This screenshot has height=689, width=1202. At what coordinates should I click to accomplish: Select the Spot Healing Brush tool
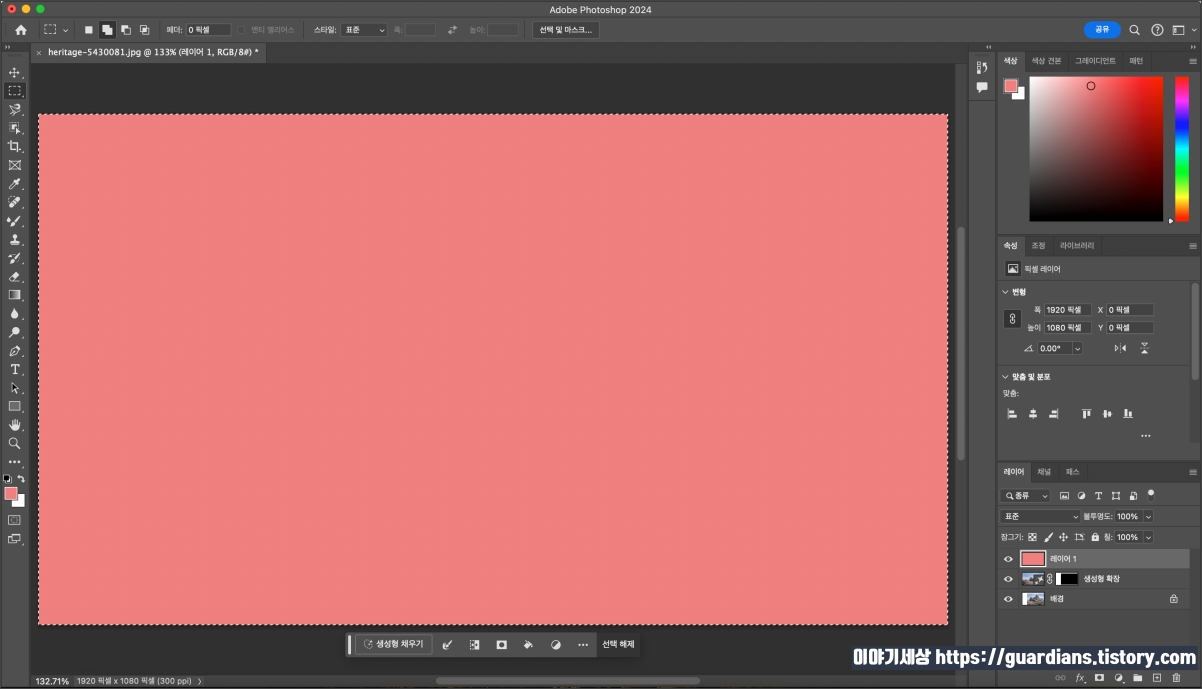[x=14, y=202]
